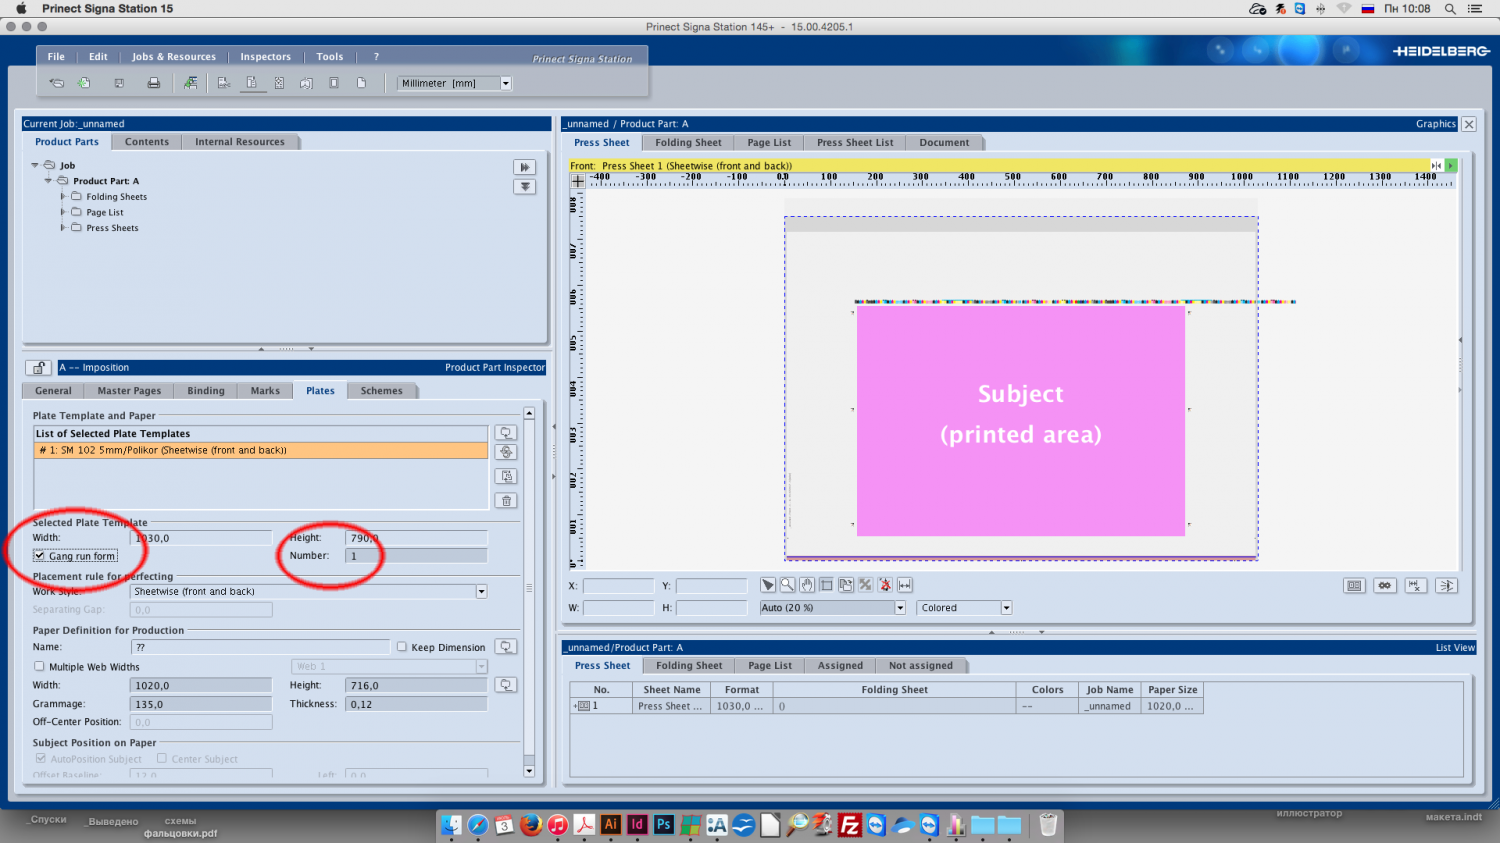The image size is (1500, 843).
Task: Switch to the Schemes tab
Action: point(382,391)
